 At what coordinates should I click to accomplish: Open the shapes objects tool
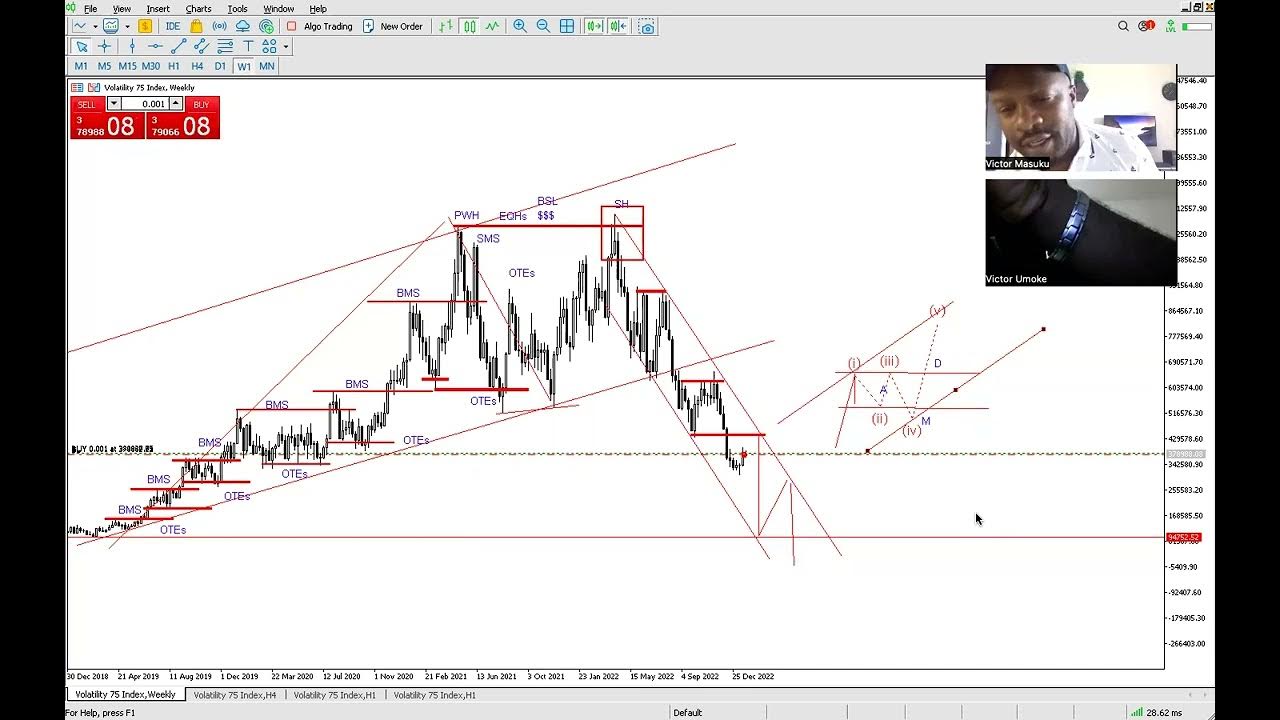point(269,46)
